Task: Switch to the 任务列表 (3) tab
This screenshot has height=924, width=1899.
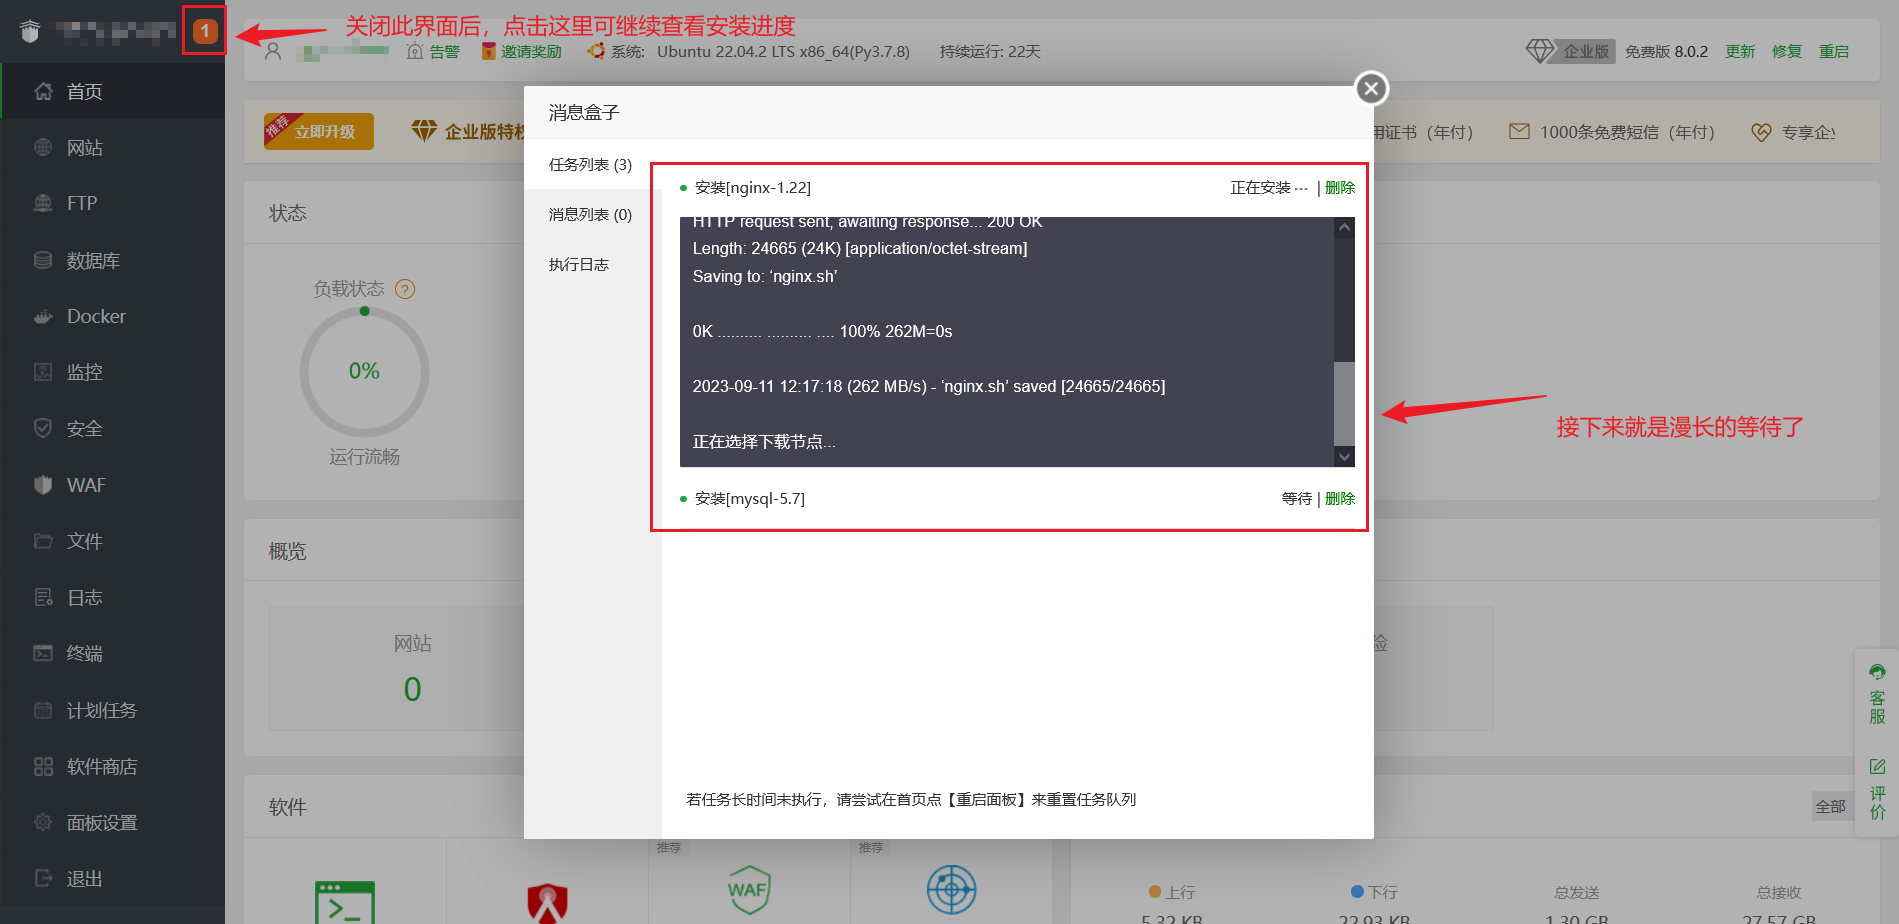Action: pos(591,164)
